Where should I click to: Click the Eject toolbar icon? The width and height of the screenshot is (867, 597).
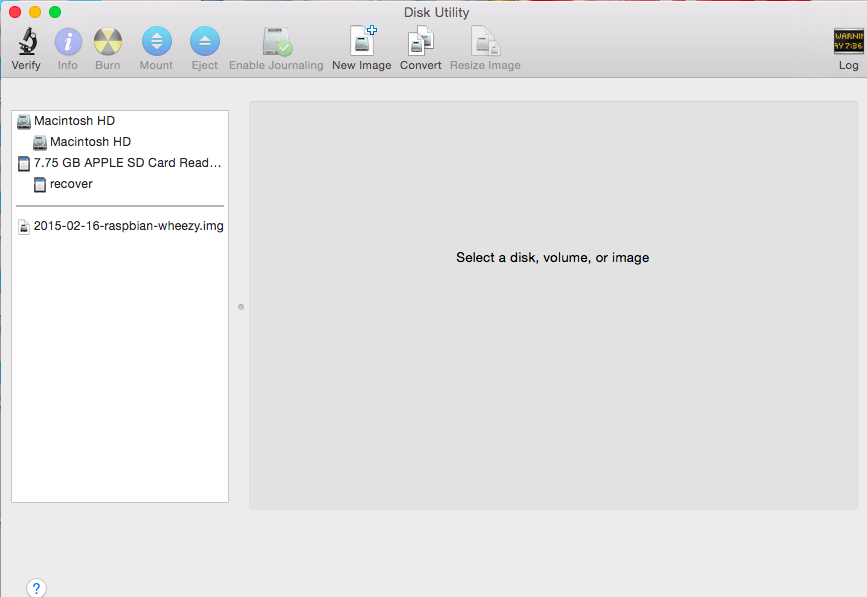(x=204, y=42)
